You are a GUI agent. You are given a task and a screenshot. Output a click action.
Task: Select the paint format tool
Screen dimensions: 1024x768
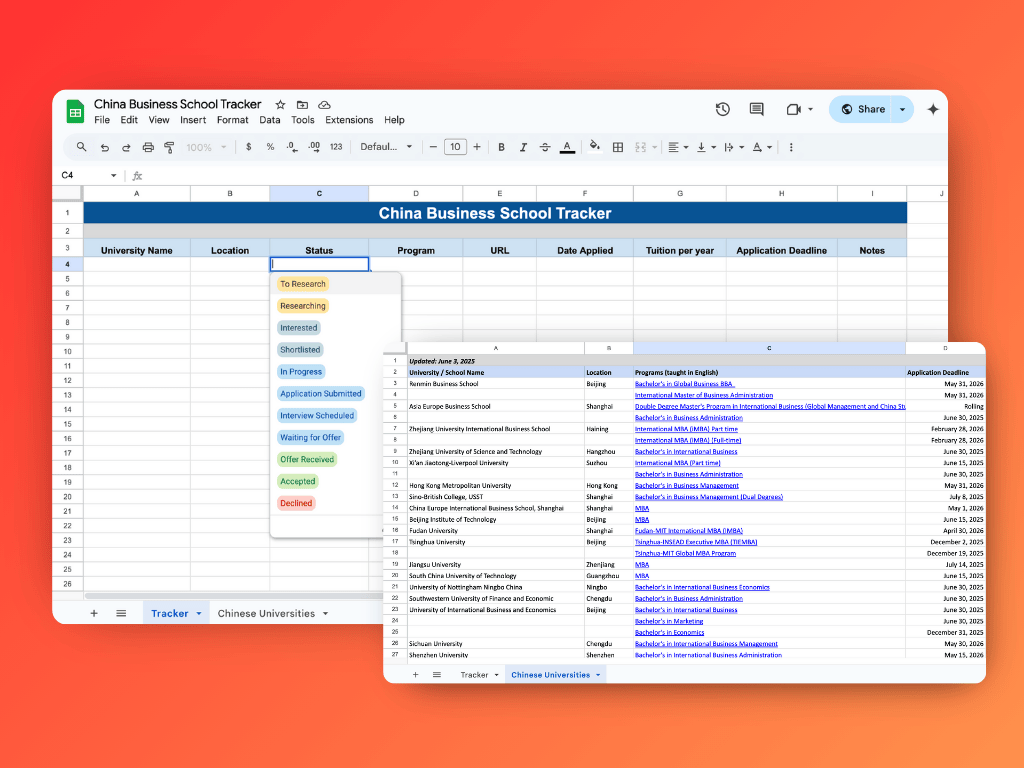tap(169, 147)
